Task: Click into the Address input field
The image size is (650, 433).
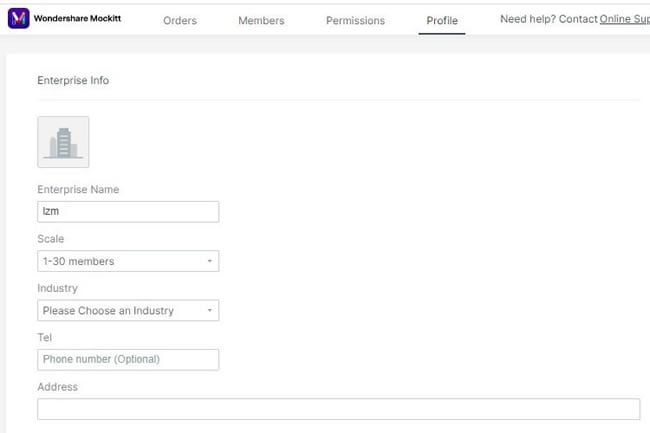Action: [x=339, y=409]
